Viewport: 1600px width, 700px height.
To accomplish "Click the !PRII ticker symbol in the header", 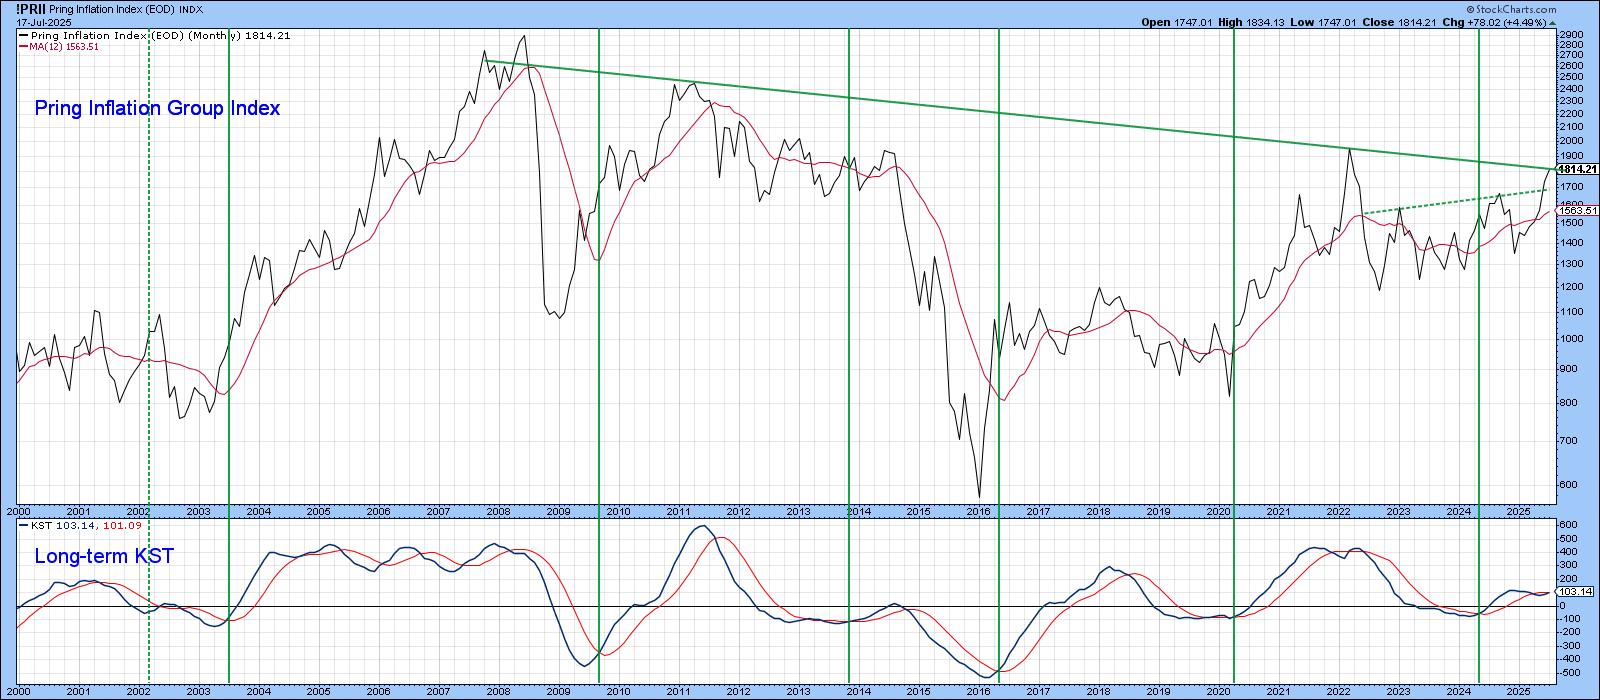I will pyautogui.click(x=31, y=9).
